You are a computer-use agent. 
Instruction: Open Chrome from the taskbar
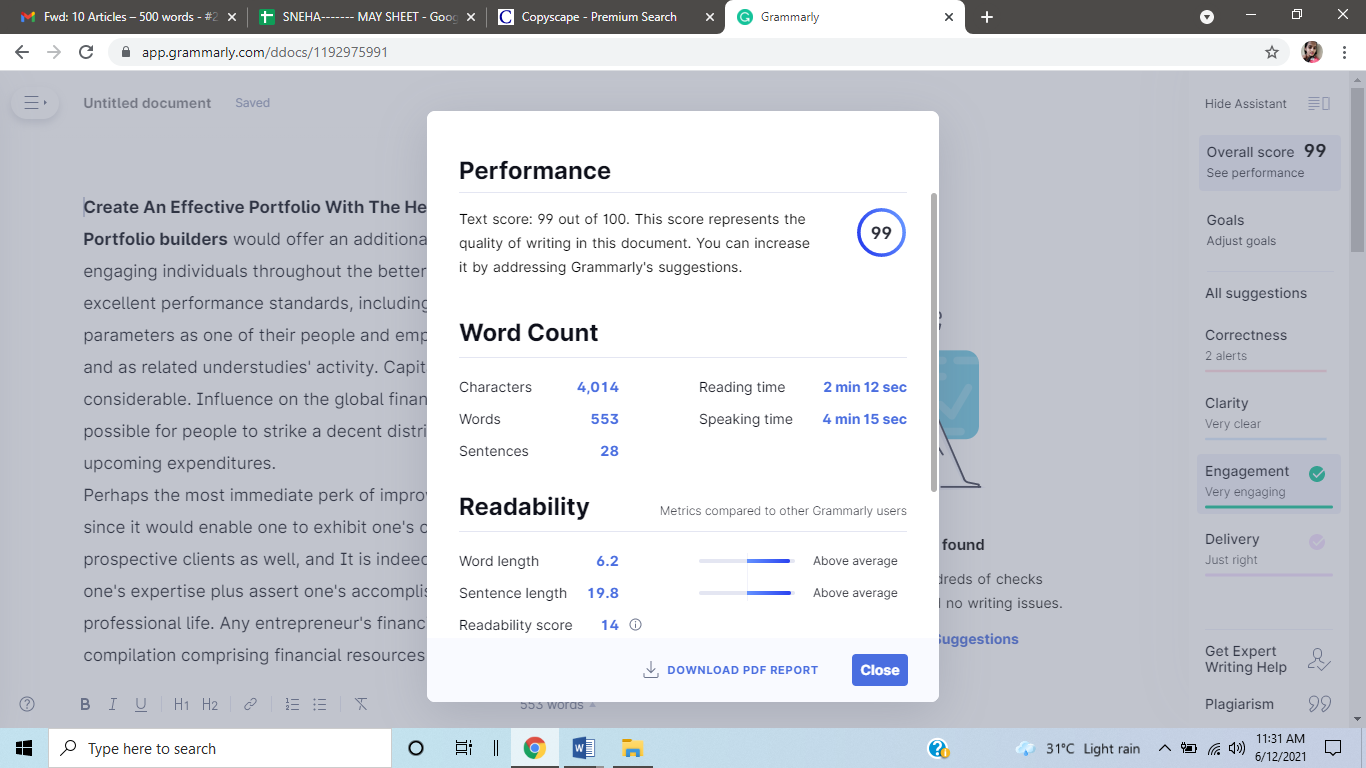coord(535,748)
